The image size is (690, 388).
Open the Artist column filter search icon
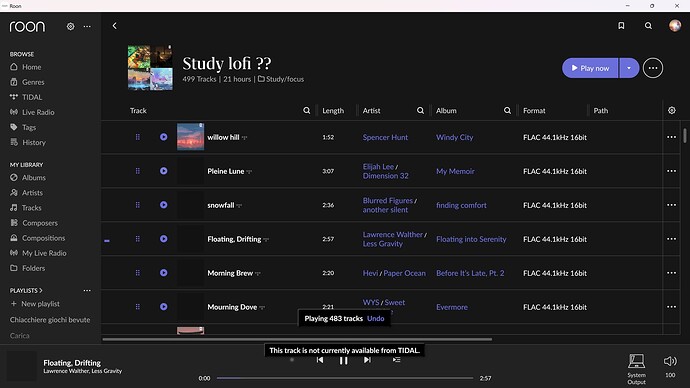(x=420, y=110)
